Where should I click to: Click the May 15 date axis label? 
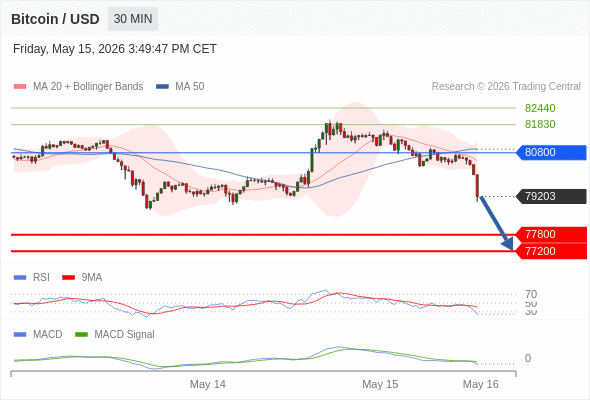pos(380,384)
